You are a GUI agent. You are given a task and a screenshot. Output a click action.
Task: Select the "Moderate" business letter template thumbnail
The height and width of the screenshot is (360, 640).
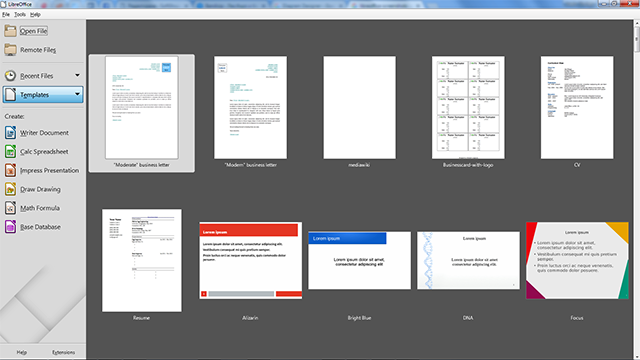[142, 107]
